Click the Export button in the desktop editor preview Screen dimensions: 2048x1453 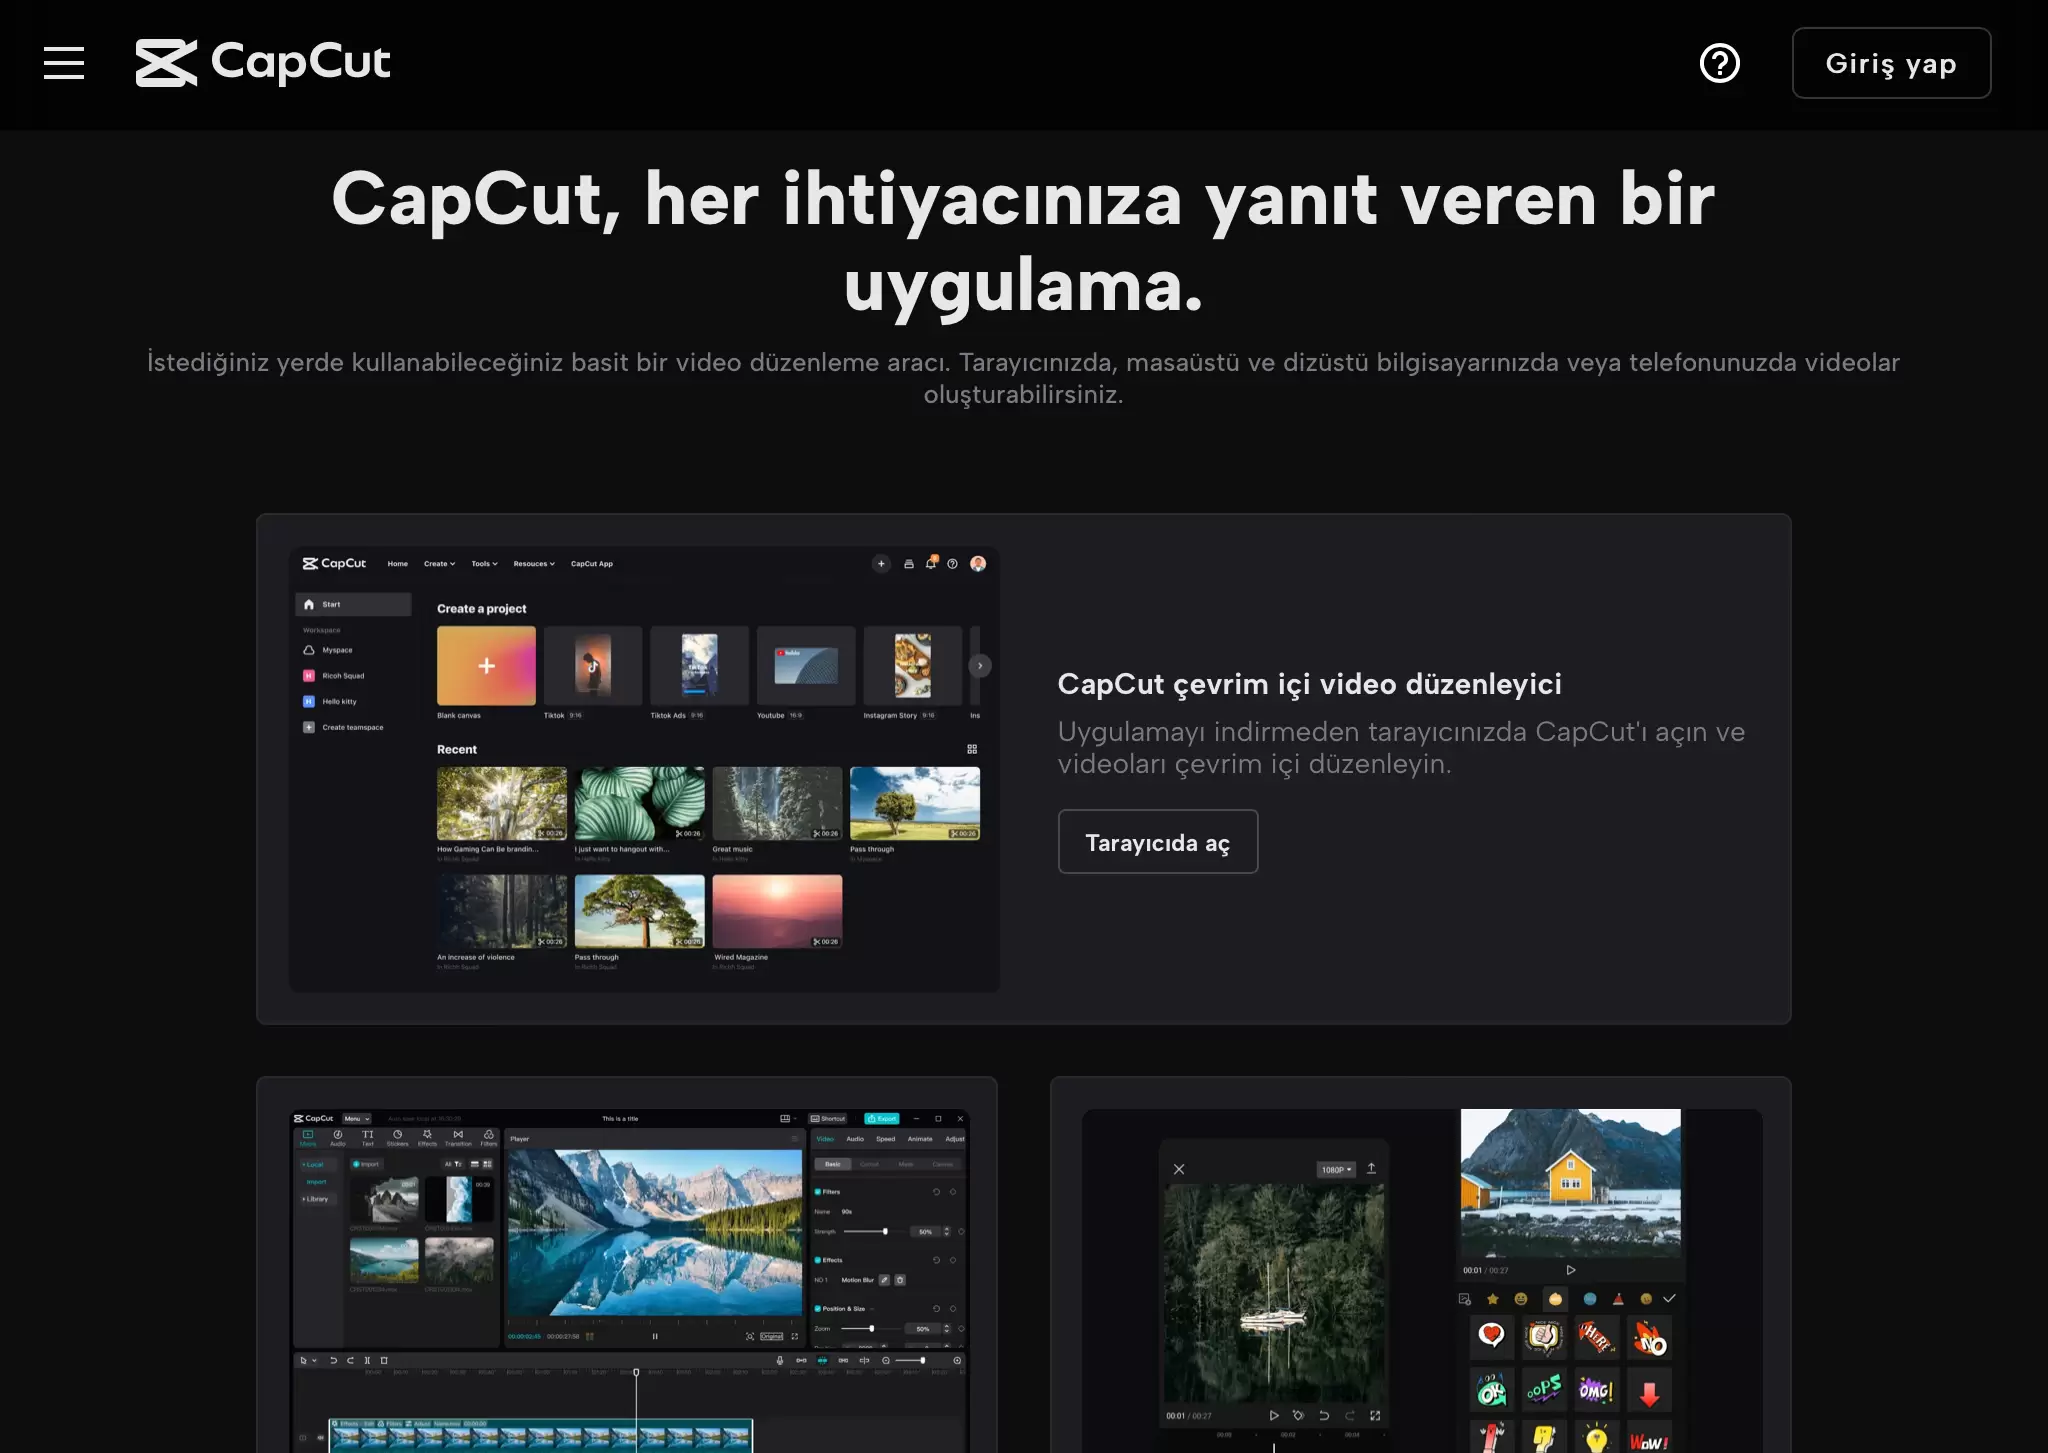pyautogui.click(x=881, y=1119)
